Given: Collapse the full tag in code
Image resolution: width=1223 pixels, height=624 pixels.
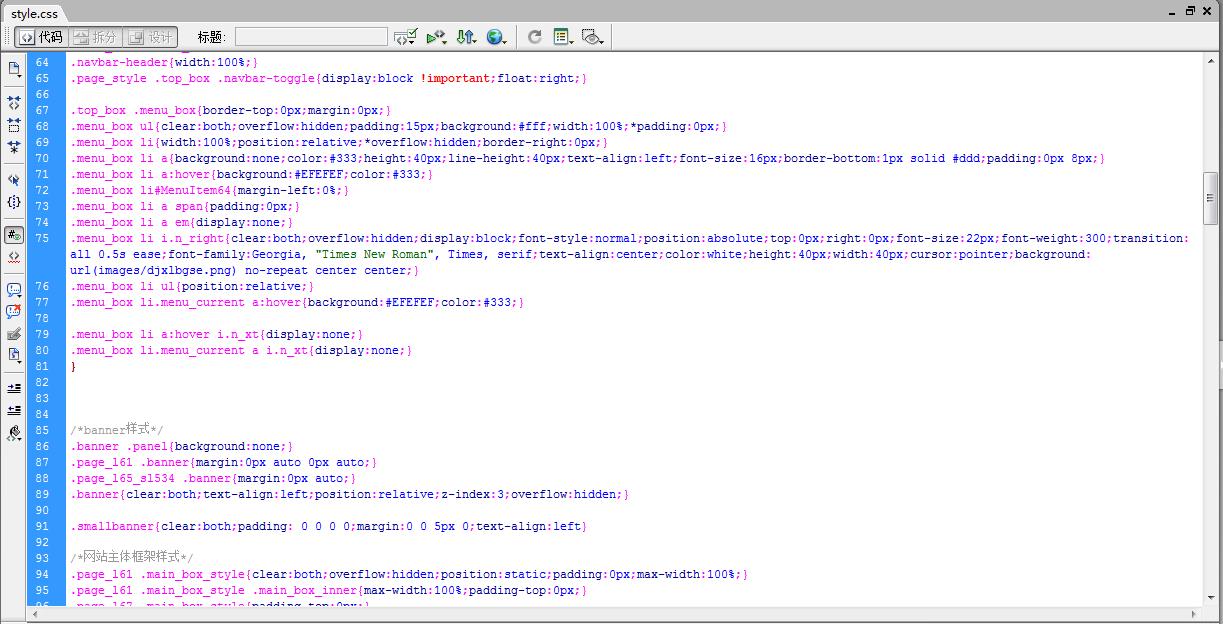Looking at the screenshot, I should coord(14,103).
